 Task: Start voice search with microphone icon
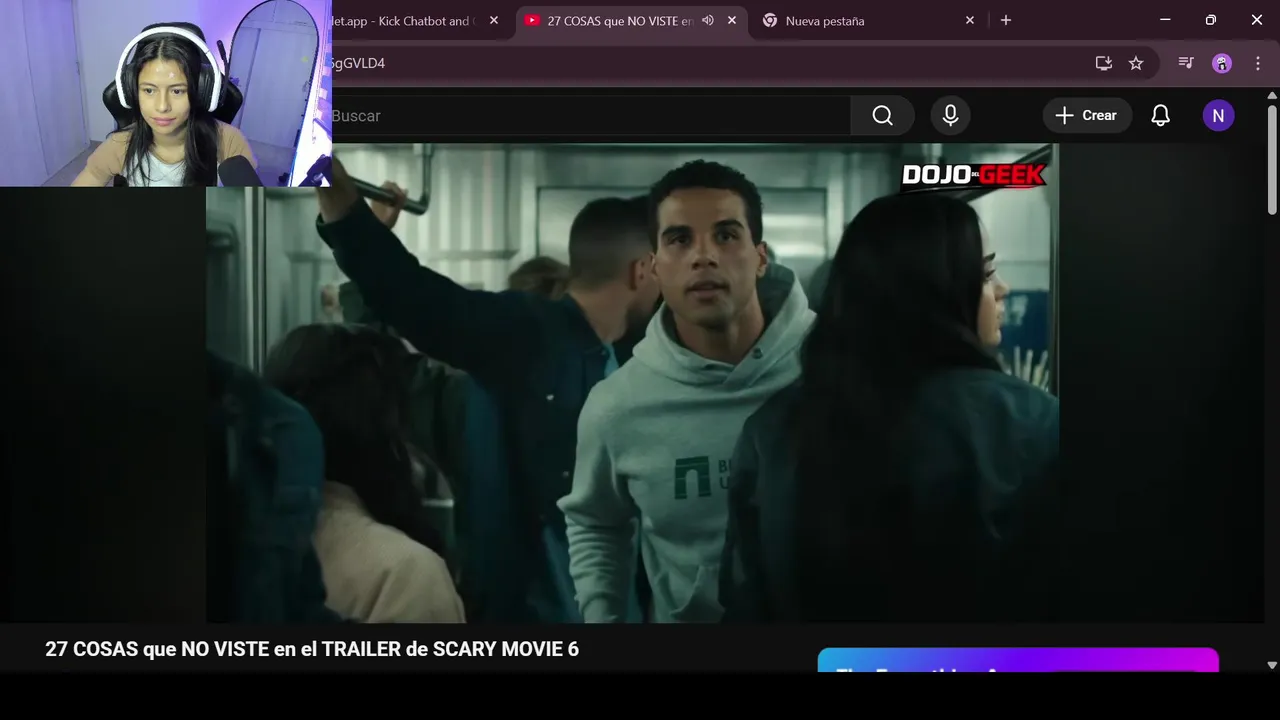[x=950, y=116]
